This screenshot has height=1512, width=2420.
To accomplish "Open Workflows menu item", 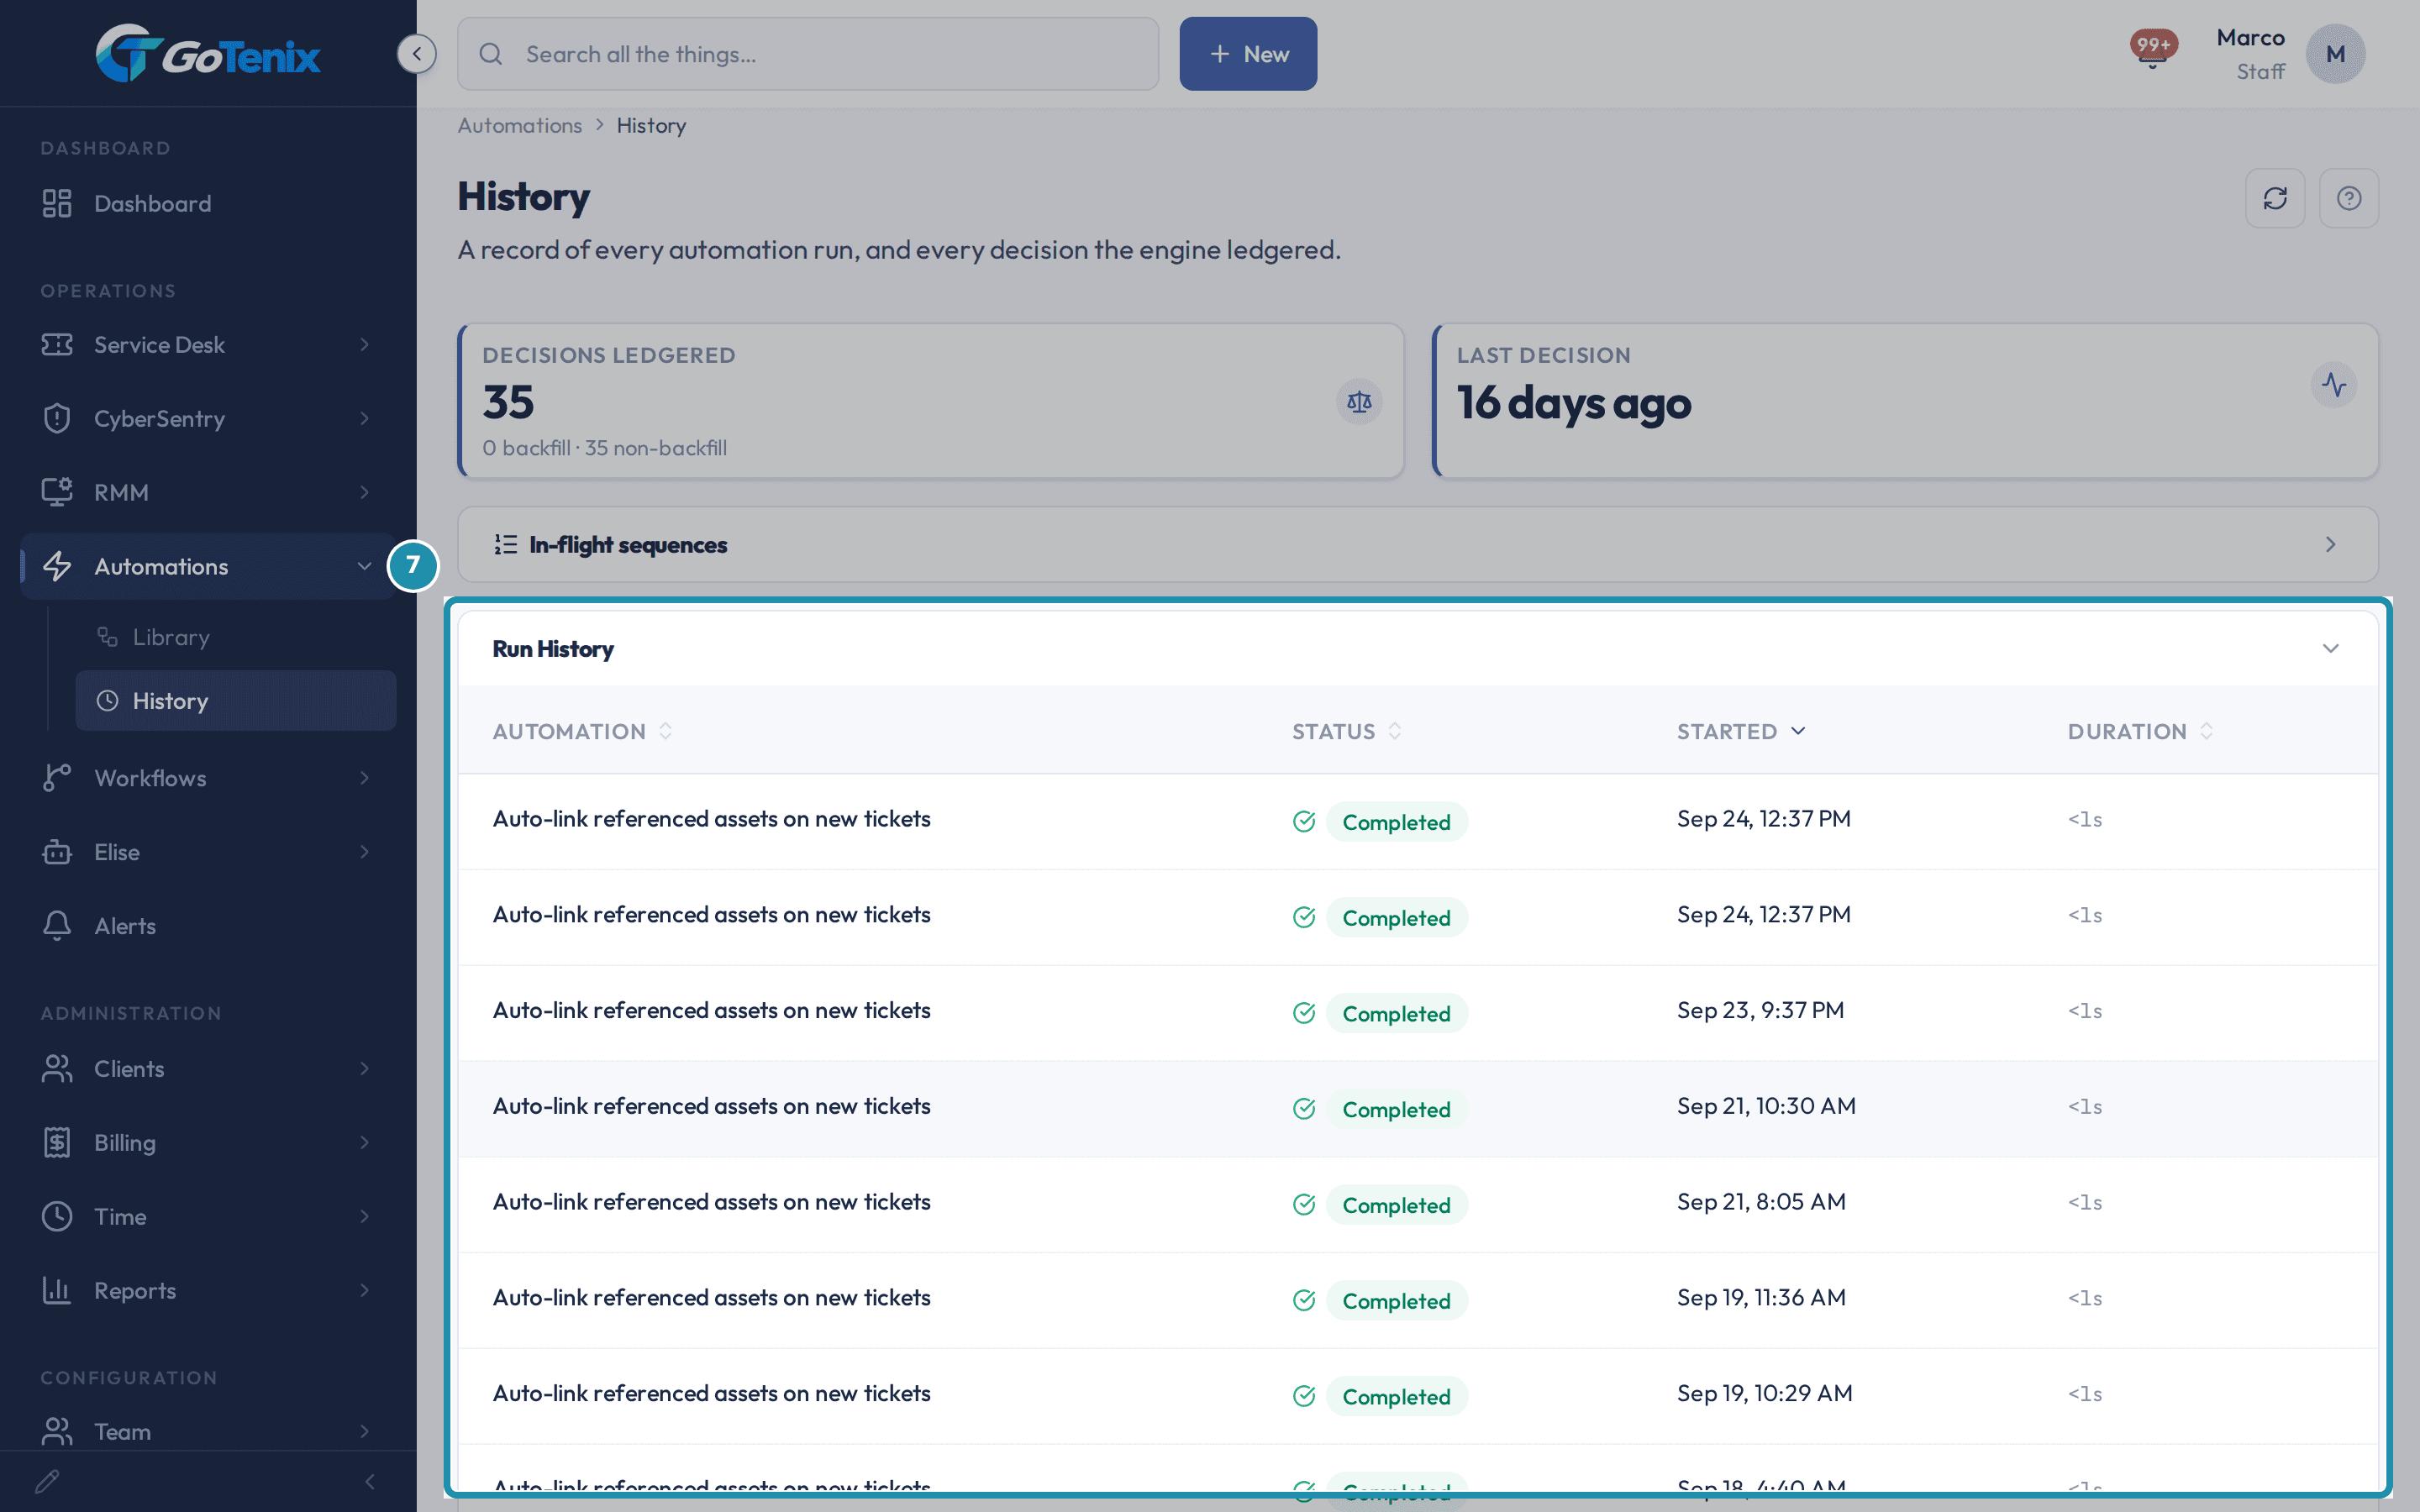I will (x=208, y=777).
